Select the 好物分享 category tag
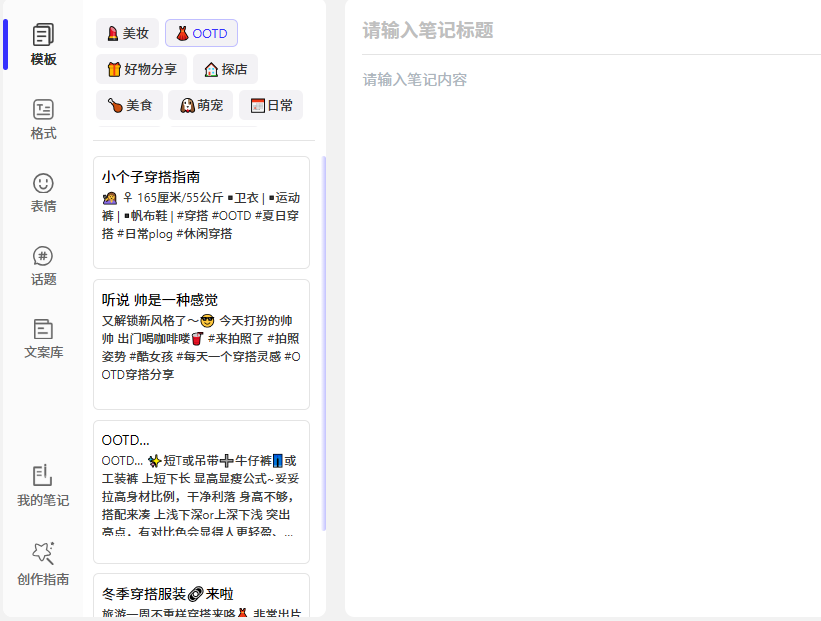Viewport: 821px width, 621px height. pyautogui.click(x=141, y=69)
